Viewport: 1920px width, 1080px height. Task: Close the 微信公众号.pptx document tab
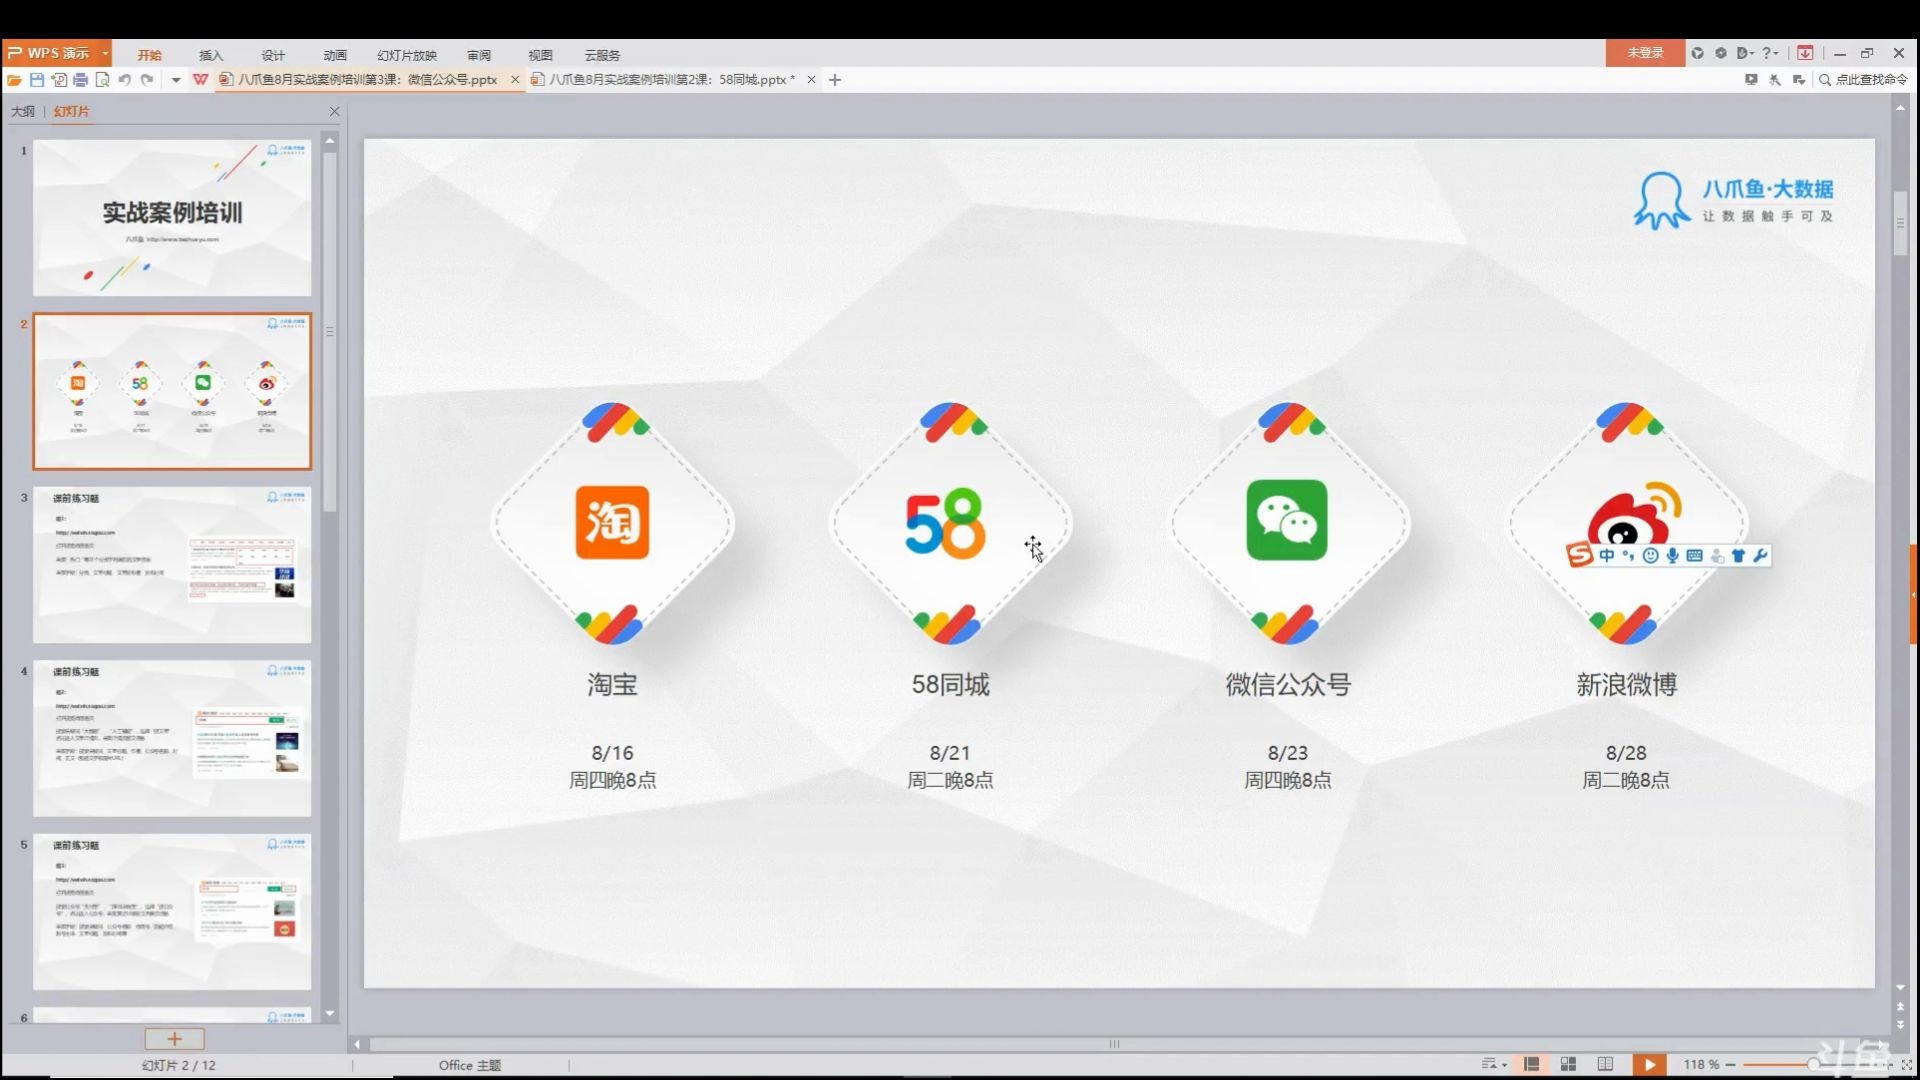(515, 80)
